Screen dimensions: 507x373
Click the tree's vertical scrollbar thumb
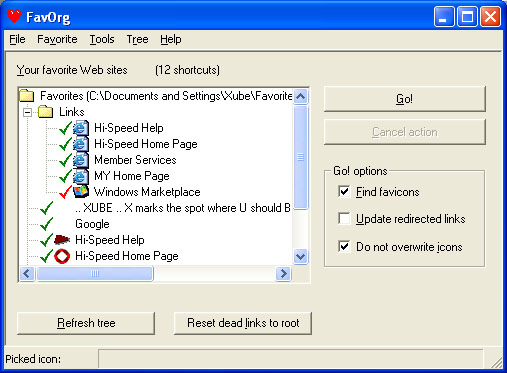pos(301,157)
